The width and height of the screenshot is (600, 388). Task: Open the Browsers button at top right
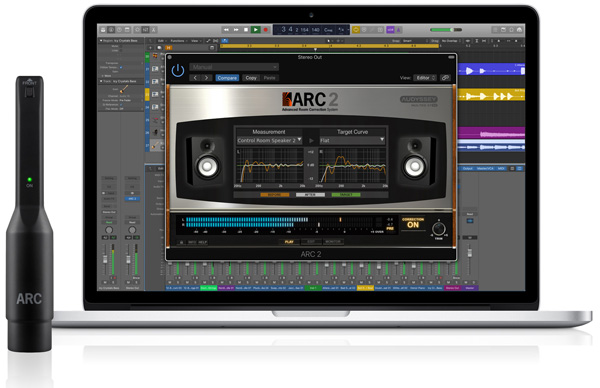coord(519,30)
